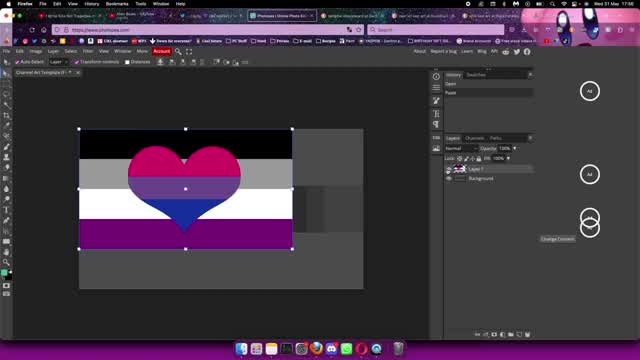Click the red Account button

[x=162, y=51]
